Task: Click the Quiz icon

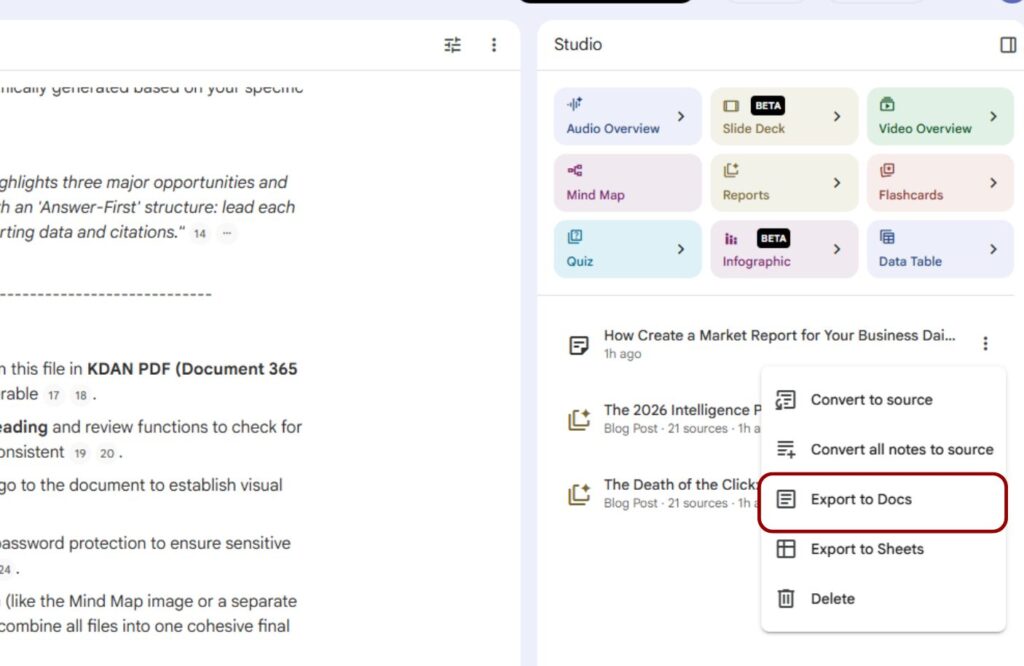Action: (x=575, y=238)
